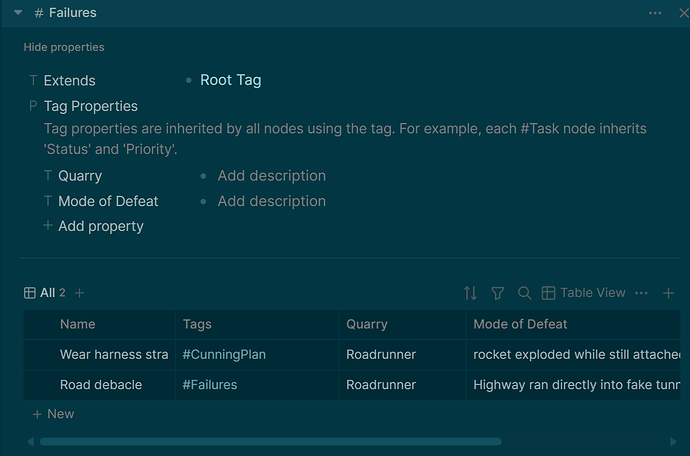
Task: Add a new view with plus icon
Action: pyautogui.click(x=80, y=293)
